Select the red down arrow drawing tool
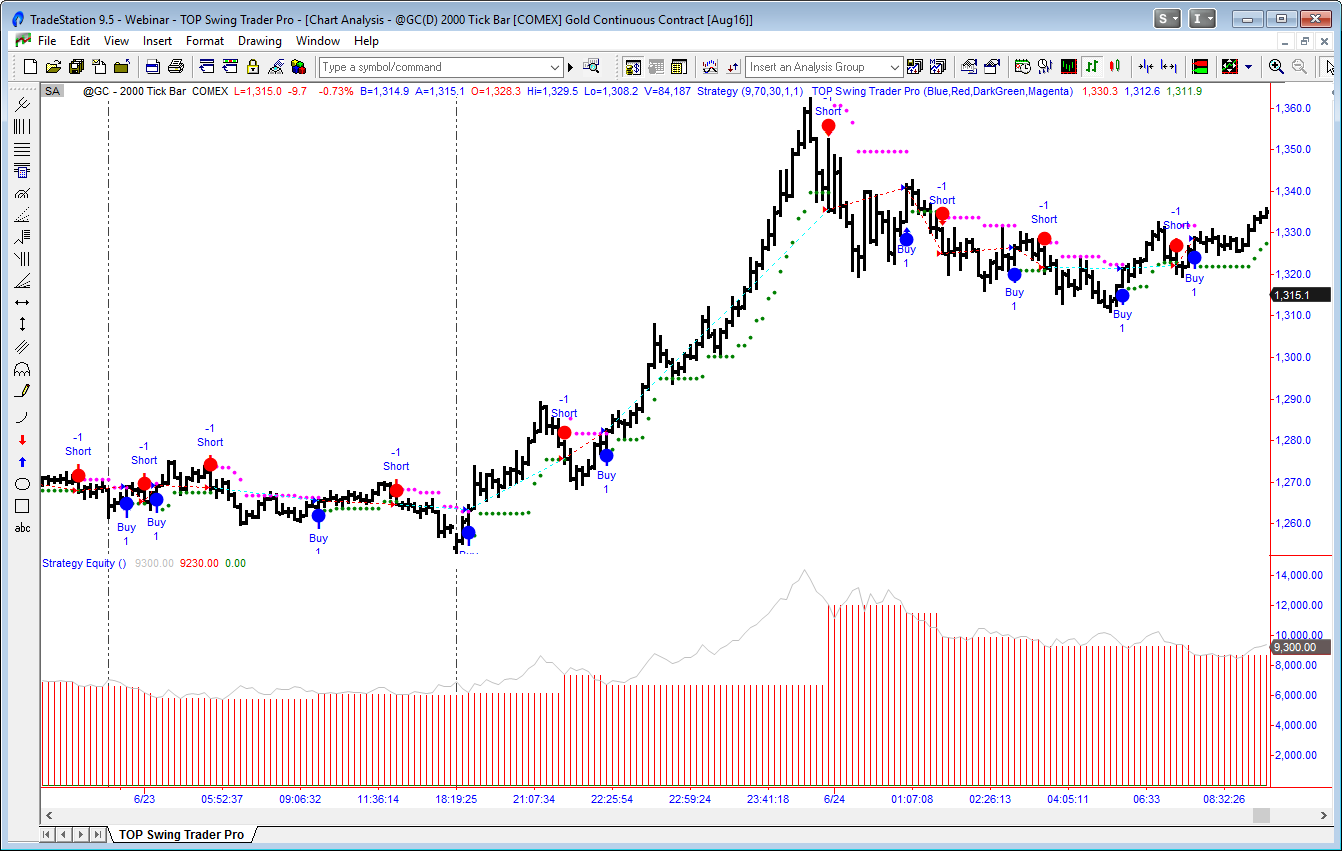1342x851 pixels. (x=22, y=440)
